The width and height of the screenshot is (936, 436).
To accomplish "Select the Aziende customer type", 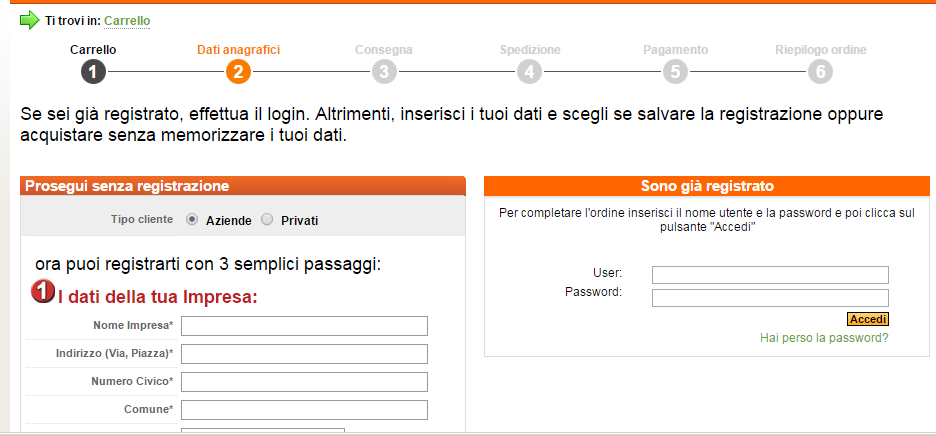I will [192, 219].
